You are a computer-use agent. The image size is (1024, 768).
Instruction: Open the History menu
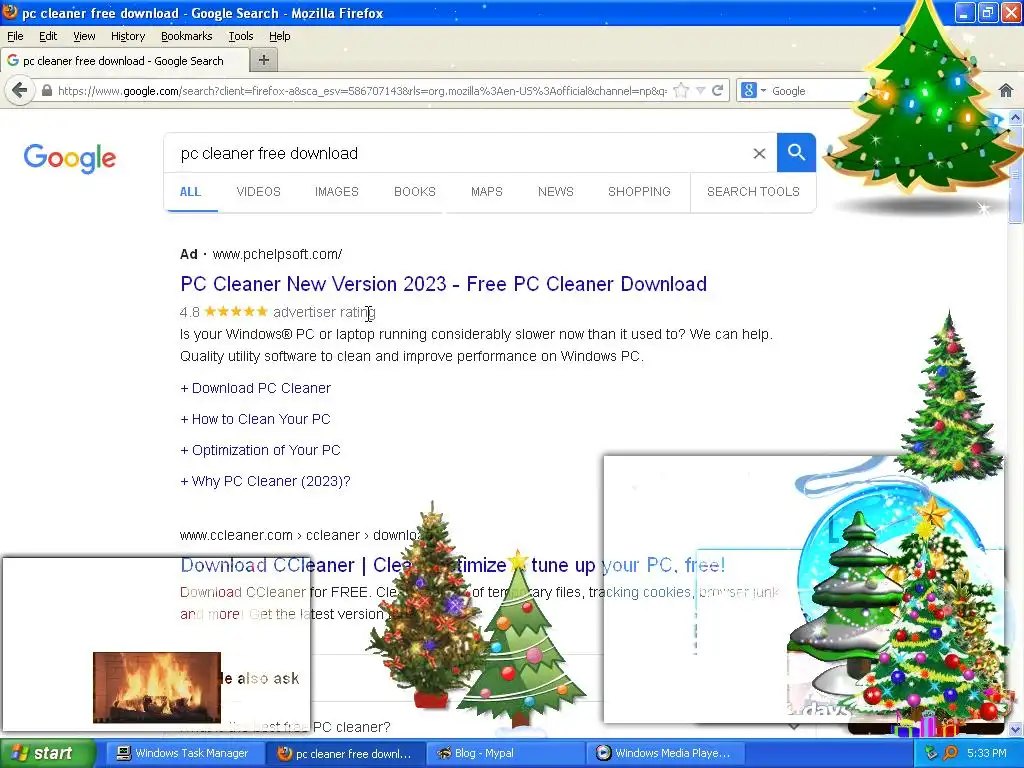[127, 36]
